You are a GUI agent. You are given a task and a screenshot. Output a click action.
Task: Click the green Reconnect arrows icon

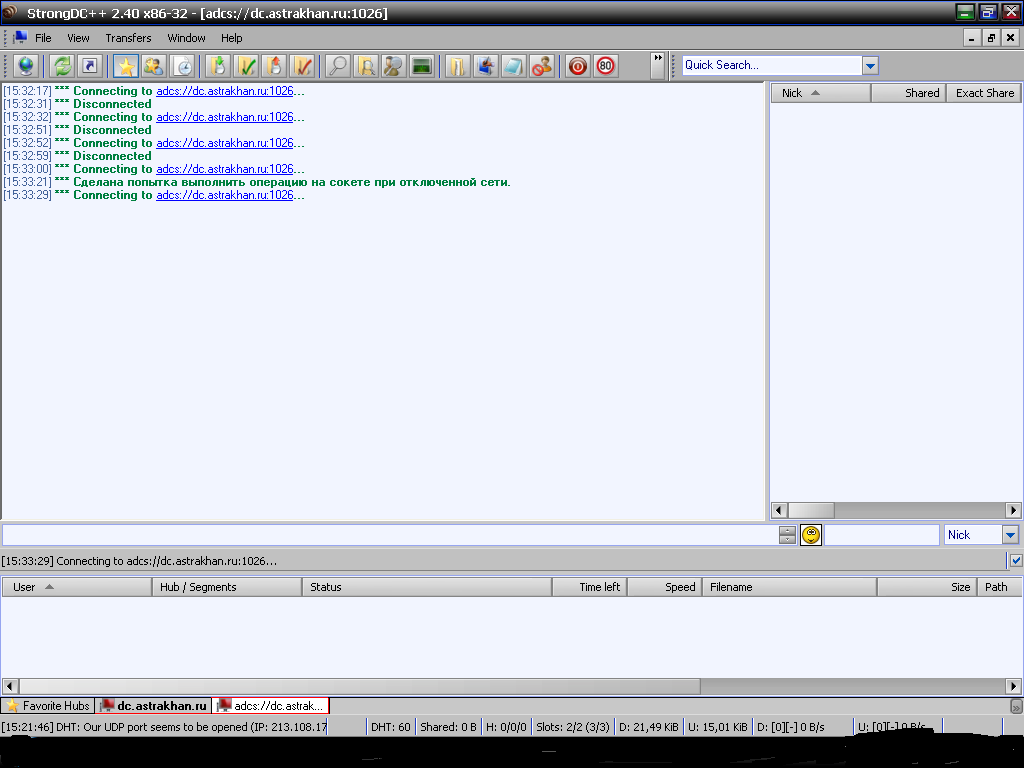[62, 66]
